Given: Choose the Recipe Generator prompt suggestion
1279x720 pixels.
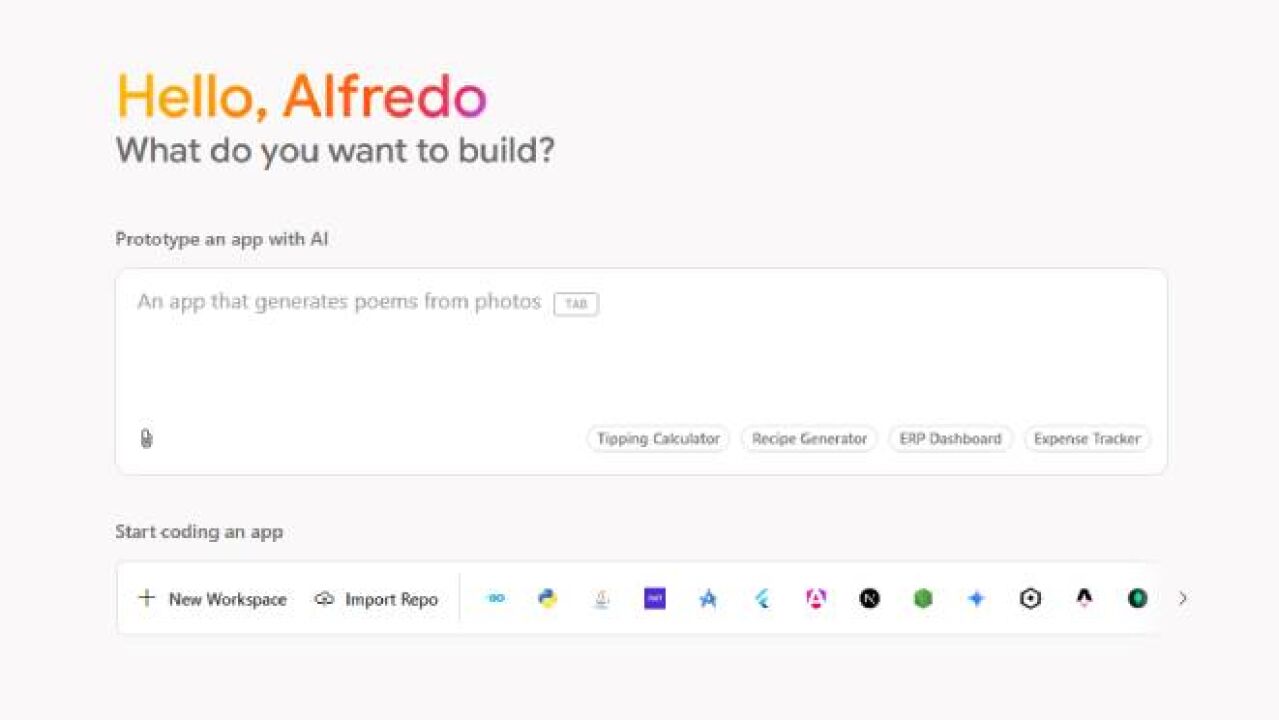Looking at the screenshot, I should tap(809, 438).
